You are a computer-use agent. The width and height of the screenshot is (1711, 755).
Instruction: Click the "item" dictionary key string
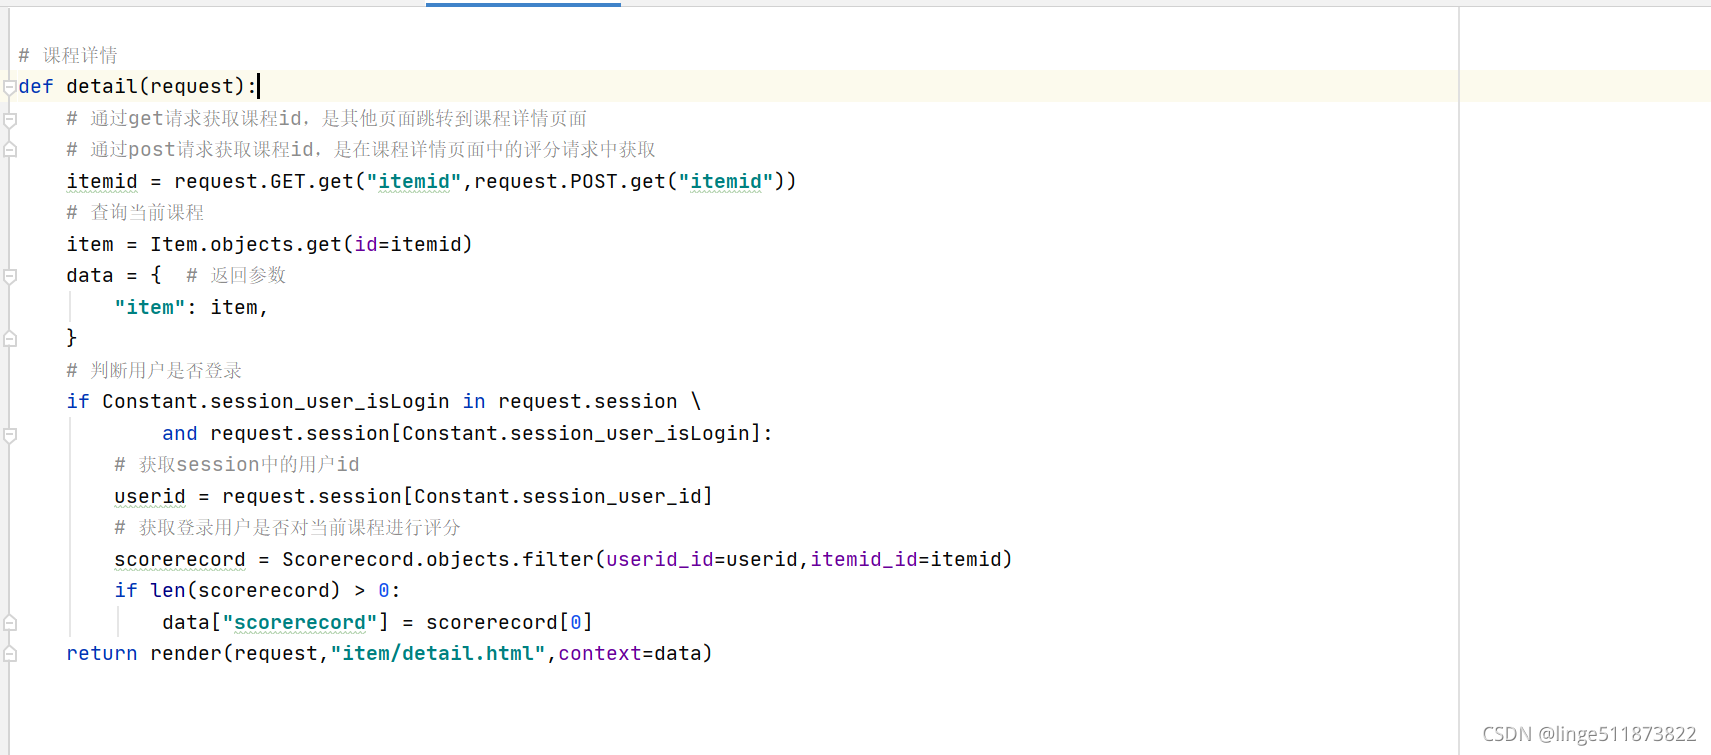pyautogui.click(x=150, y=307)
